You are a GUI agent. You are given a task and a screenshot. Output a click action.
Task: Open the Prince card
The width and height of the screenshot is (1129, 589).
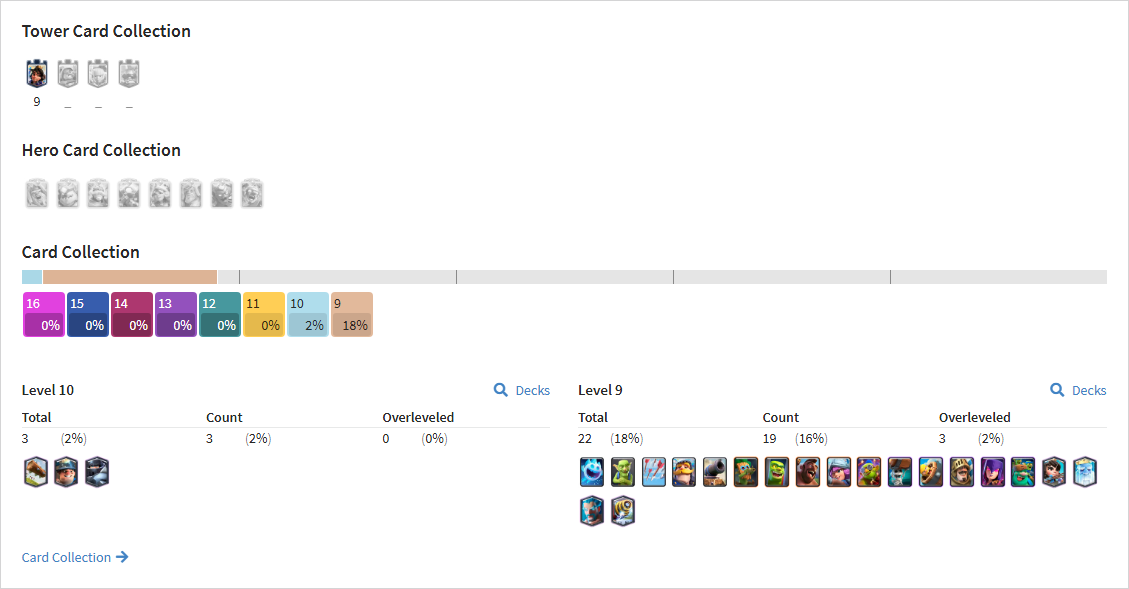pyautogui.click(x=962, y=472)
